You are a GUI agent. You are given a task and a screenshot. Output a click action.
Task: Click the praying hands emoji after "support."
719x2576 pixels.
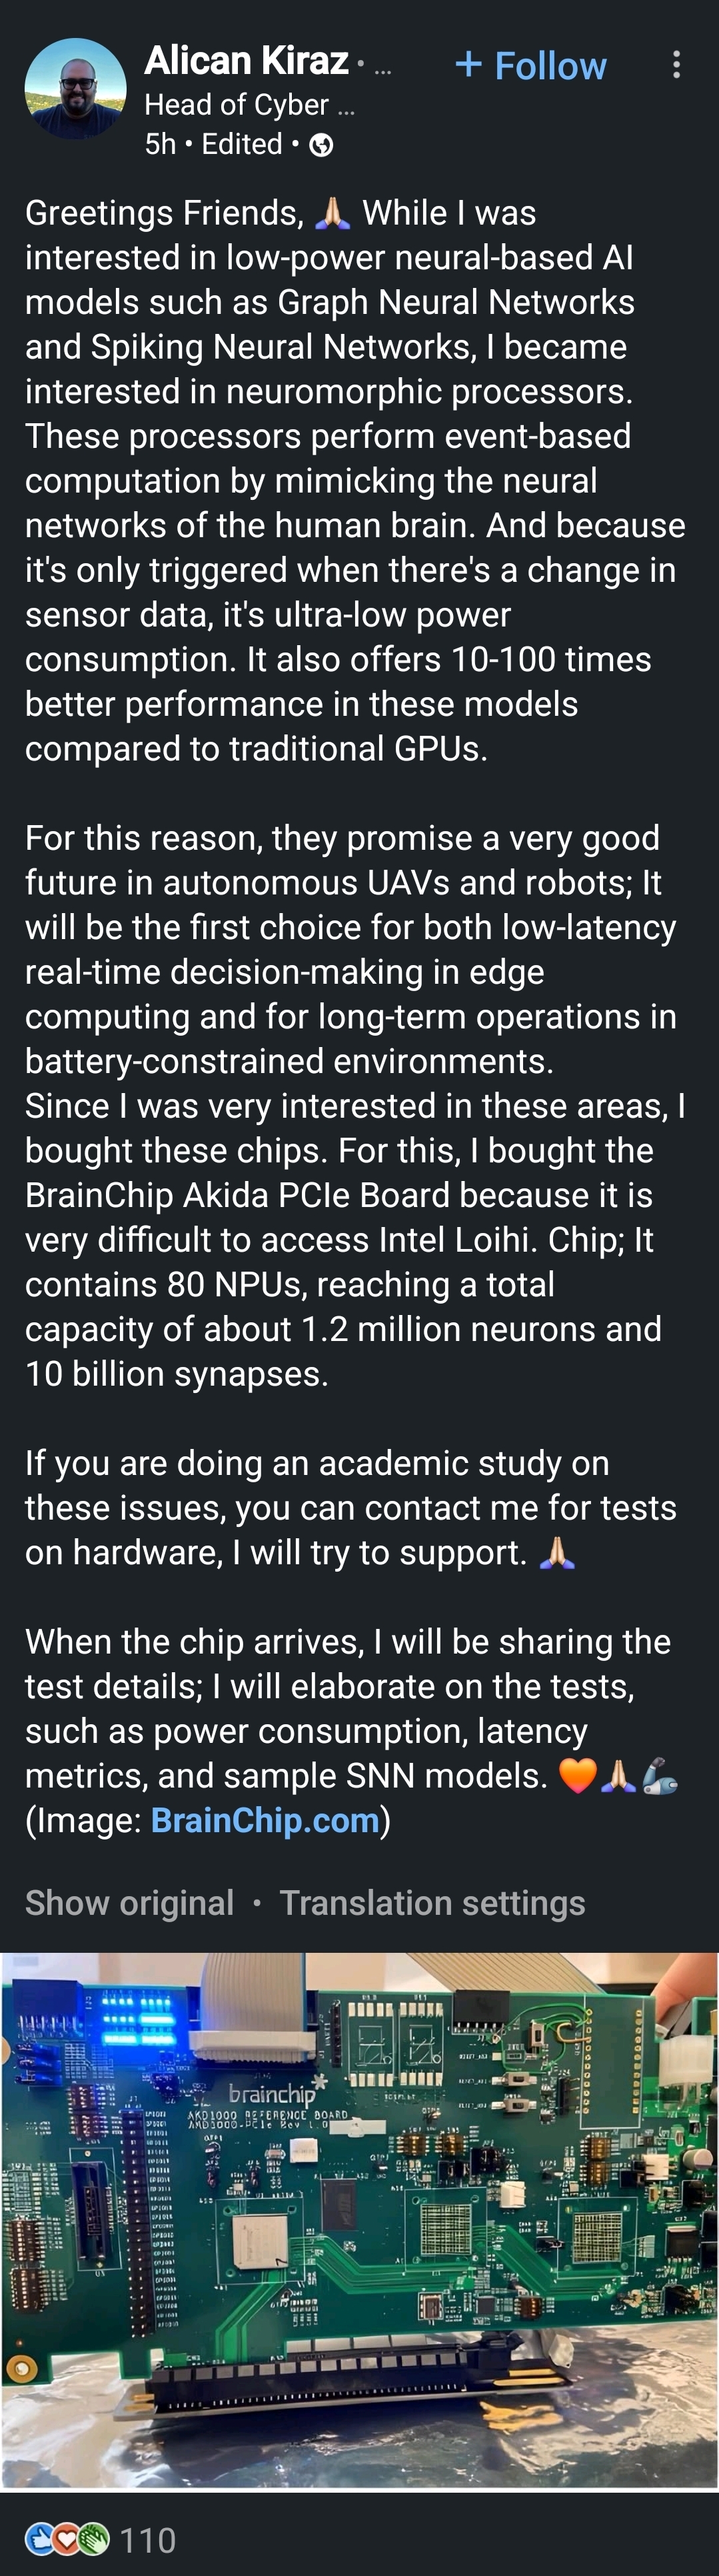click(x=557, y=1553)
